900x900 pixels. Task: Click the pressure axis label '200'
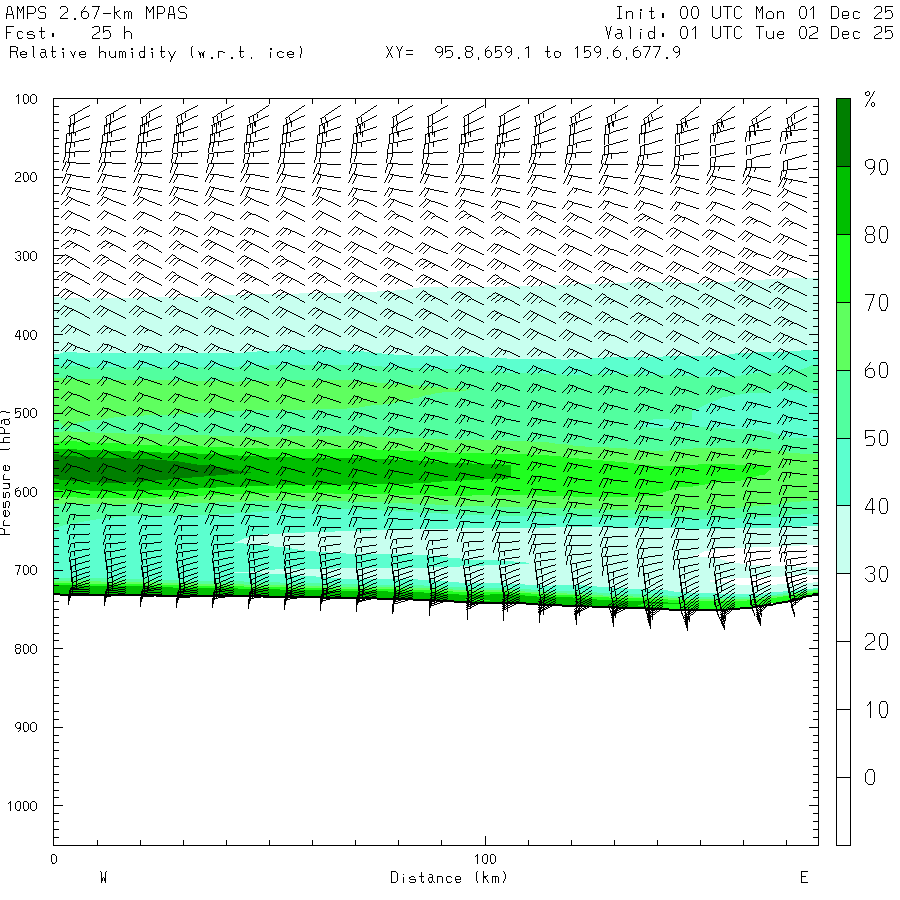[x=26, y=177]
